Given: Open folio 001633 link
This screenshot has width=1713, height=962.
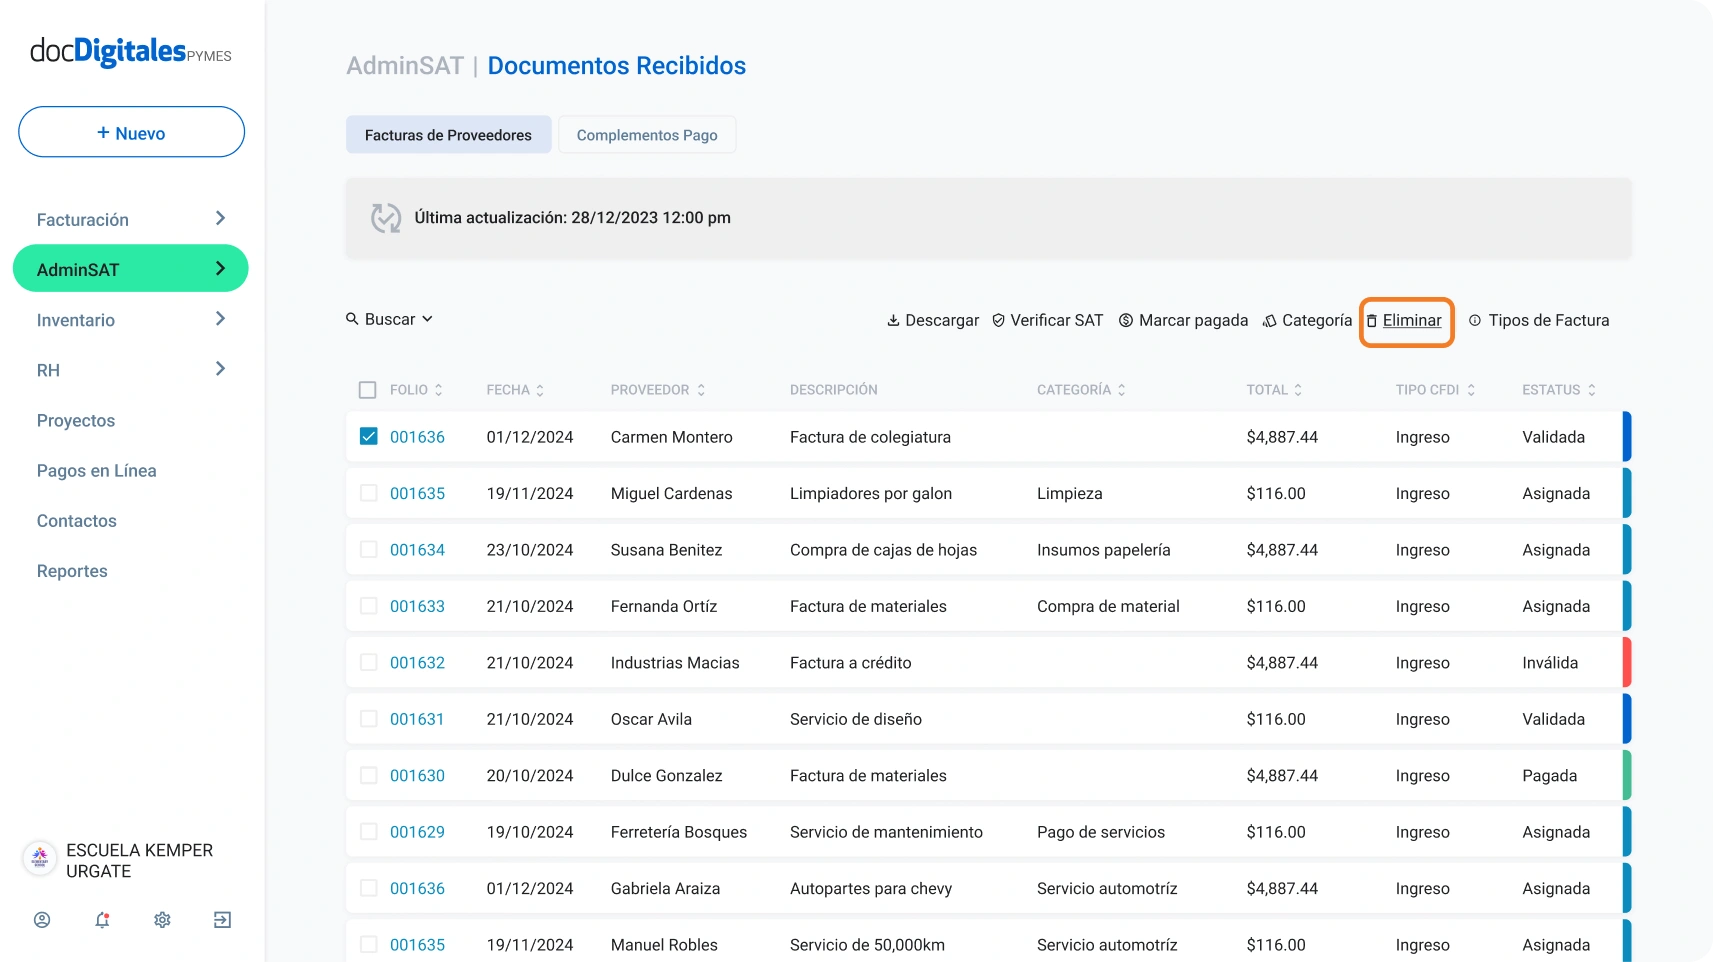Looking at the screenshot, I should [417, 606].
